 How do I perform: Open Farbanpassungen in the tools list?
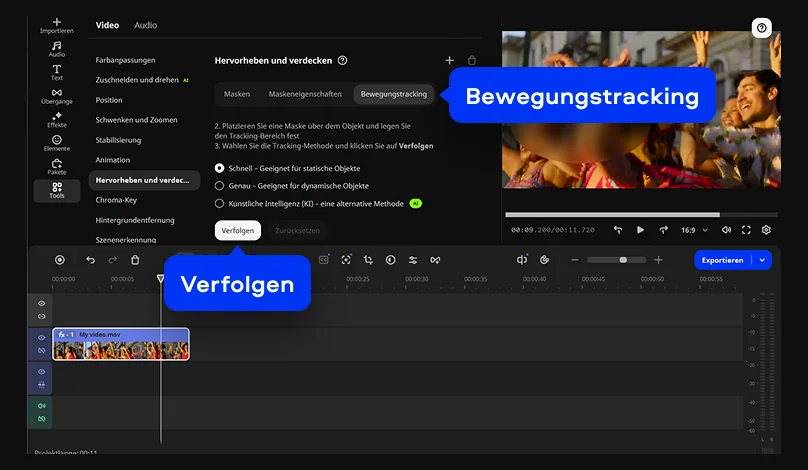(x=125, y=60)
